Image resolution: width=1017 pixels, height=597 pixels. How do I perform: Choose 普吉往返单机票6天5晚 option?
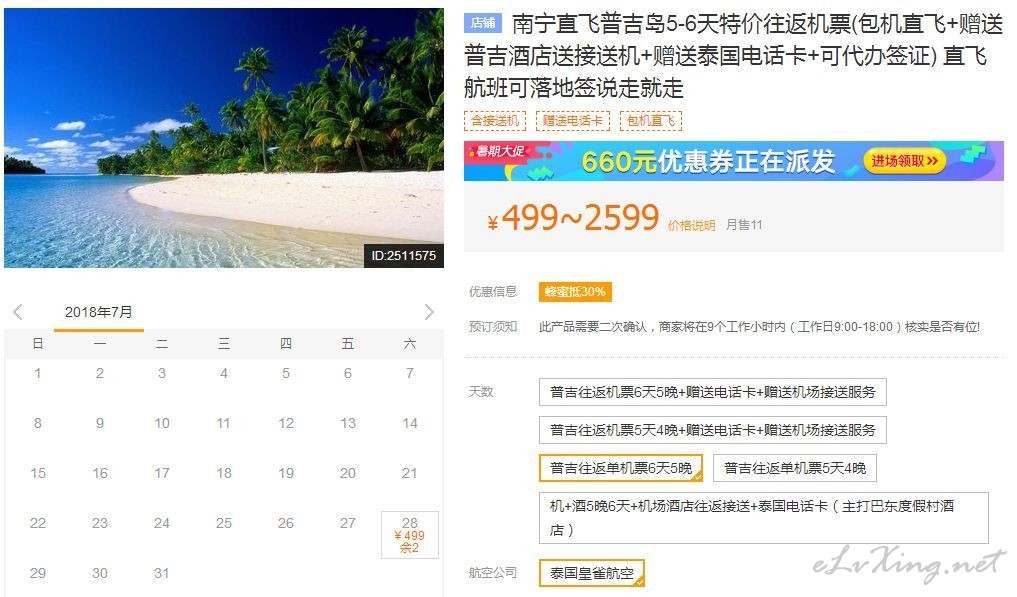coord(621,468)
